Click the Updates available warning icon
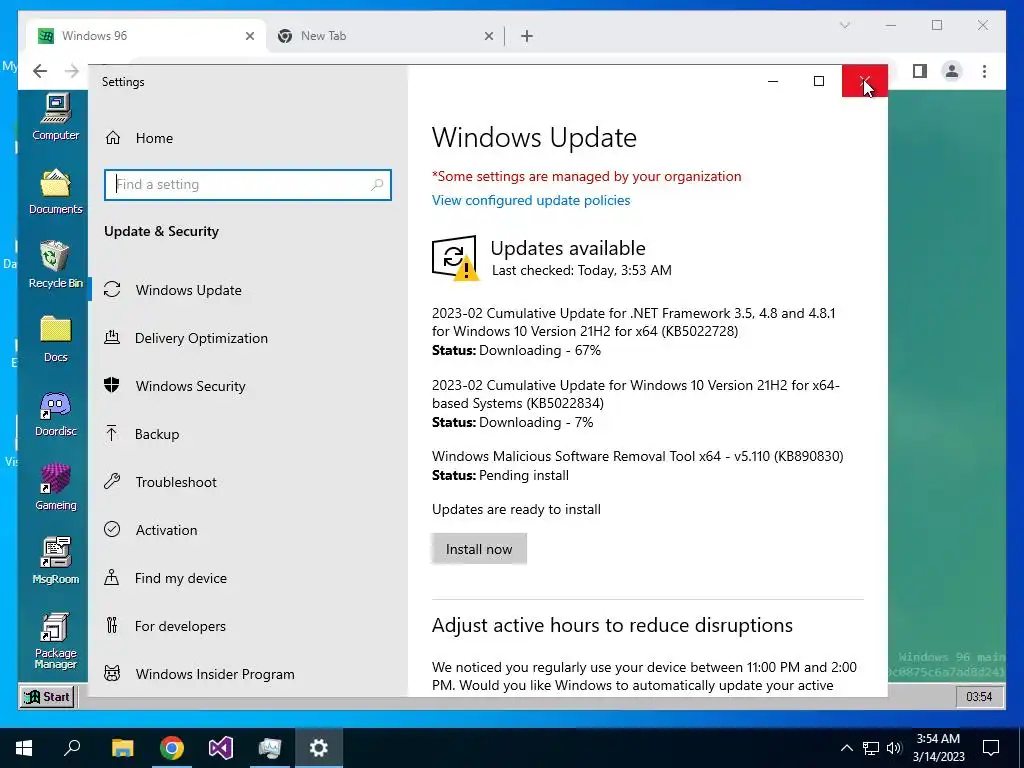 (455, 258)
